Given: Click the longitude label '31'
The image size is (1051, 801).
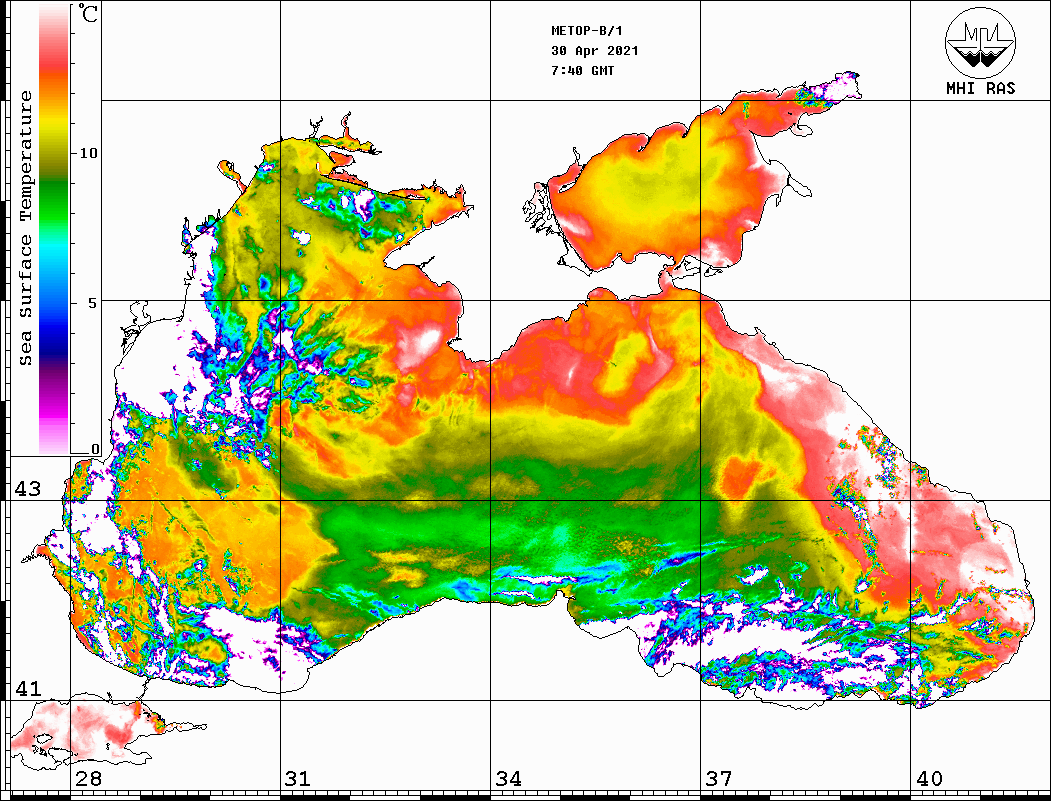Looking at the screenshot, I should tap(298, 778).
